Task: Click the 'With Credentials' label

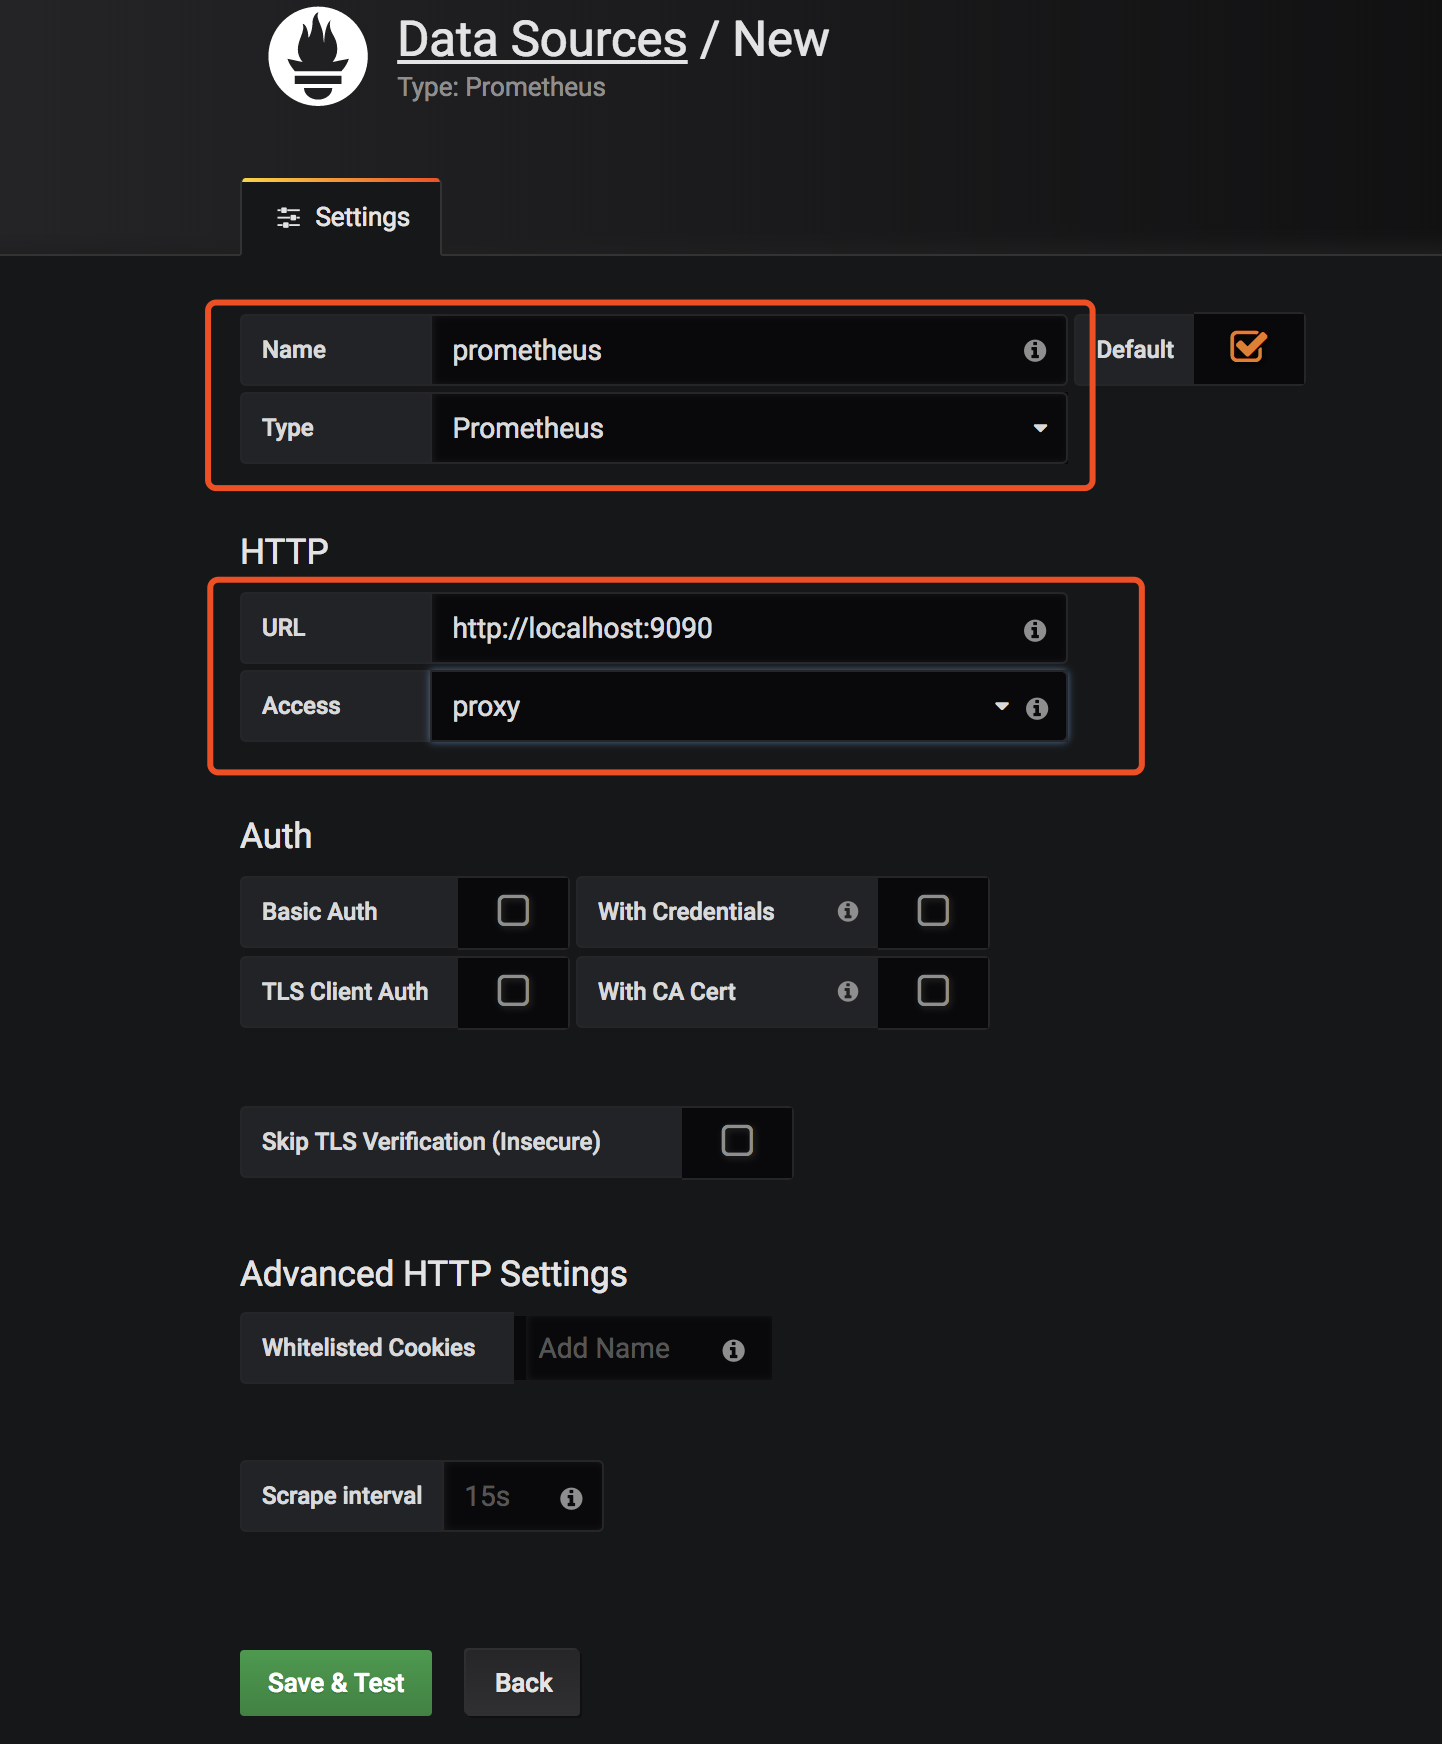Action: (x=686, y=912)
